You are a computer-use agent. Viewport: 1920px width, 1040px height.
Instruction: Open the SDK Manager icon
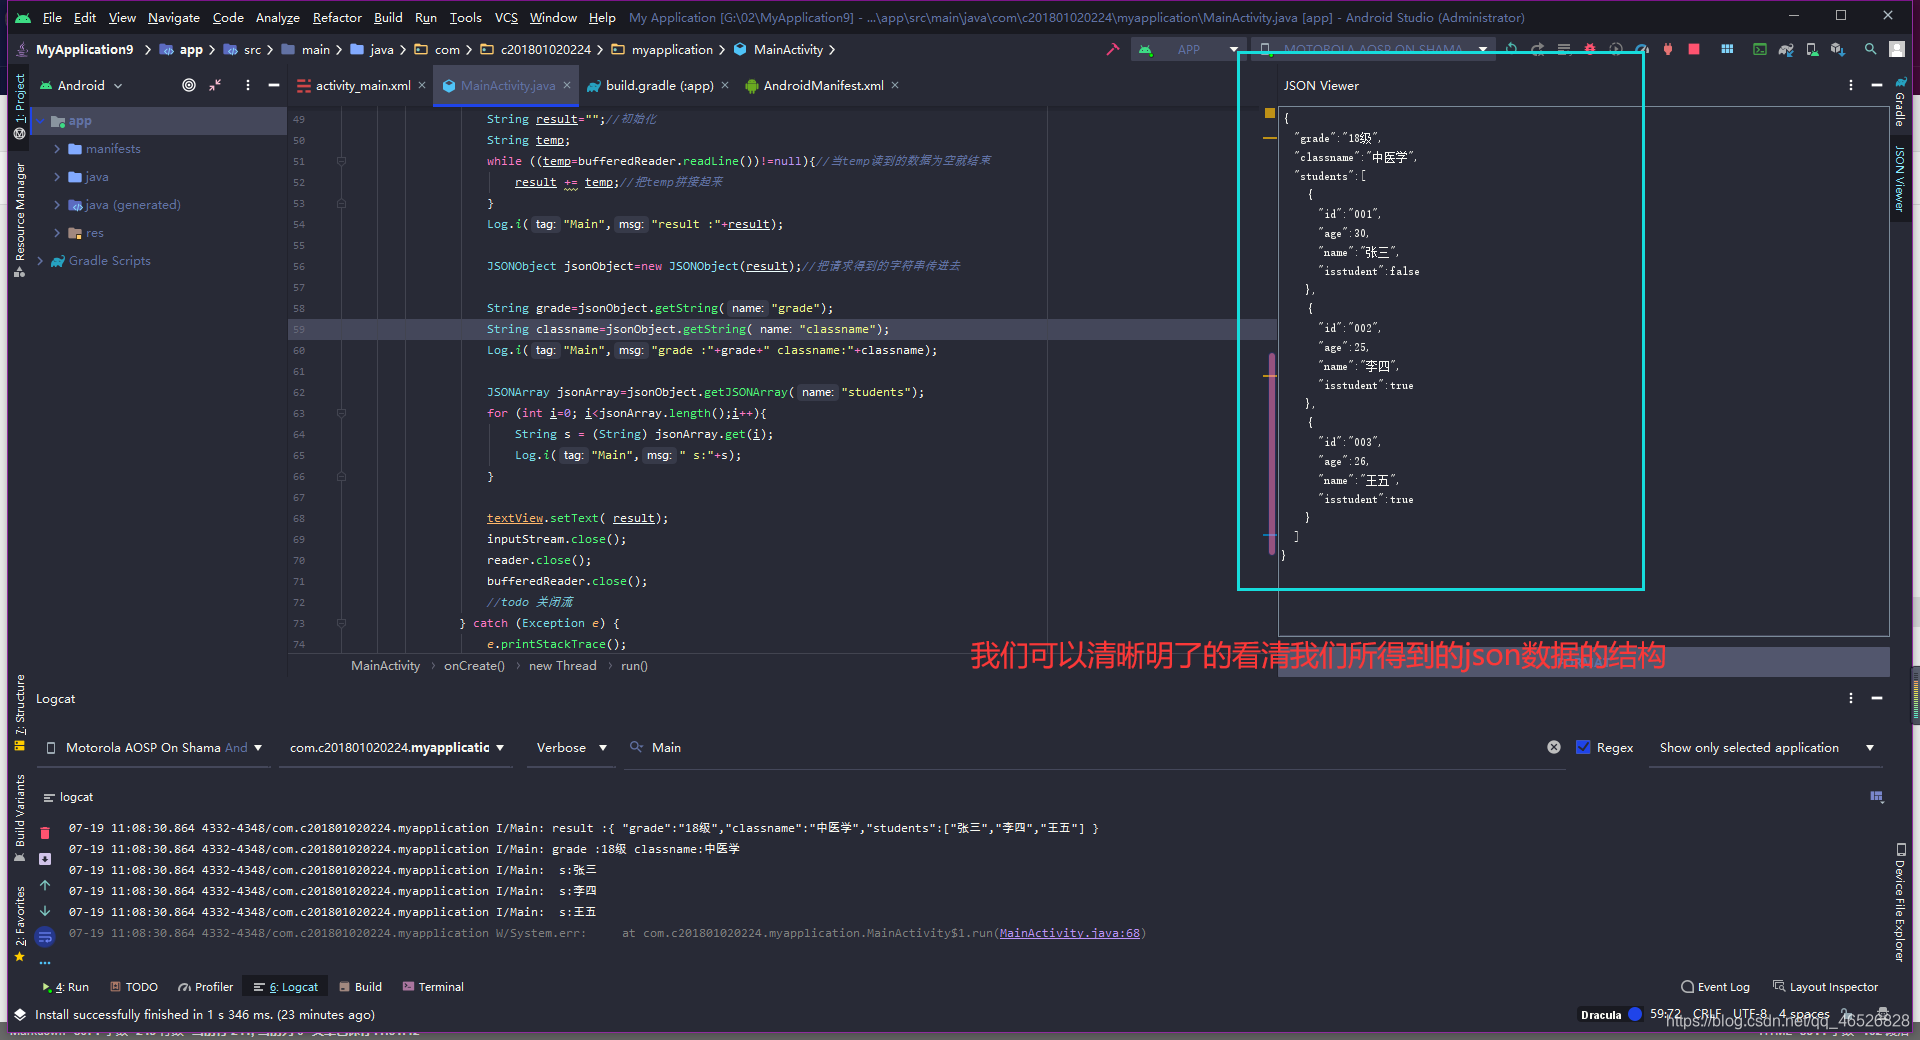point(1838,49)
